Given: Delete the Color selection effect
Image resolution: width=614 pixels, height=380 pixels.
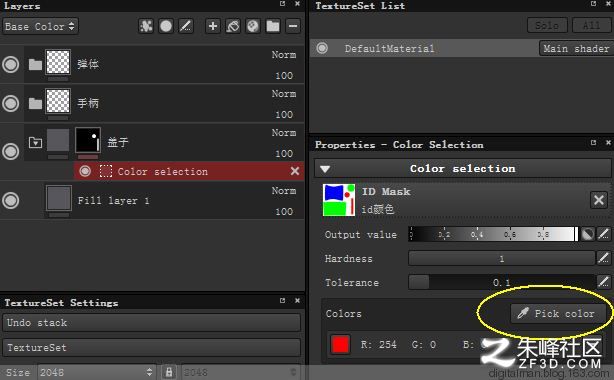Looking at the screenshot, I should pos(295,171).
